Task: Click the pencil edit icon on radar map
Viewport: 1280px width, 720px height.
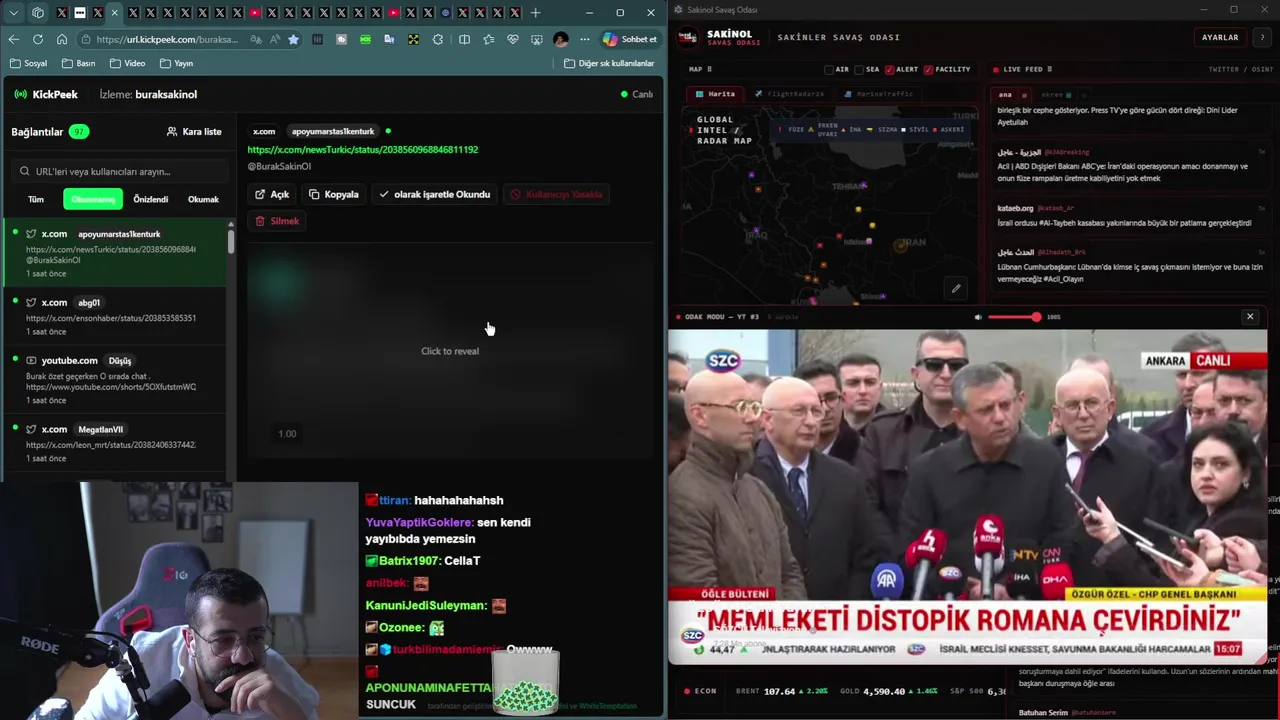Action: pos(956,289)
